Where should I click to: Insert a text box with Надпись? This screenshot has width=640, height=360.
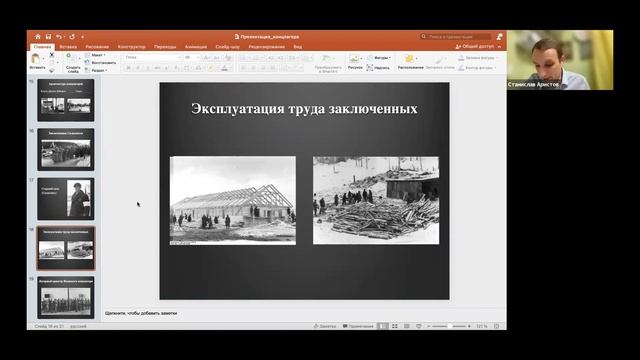click(x=378, y=68)
